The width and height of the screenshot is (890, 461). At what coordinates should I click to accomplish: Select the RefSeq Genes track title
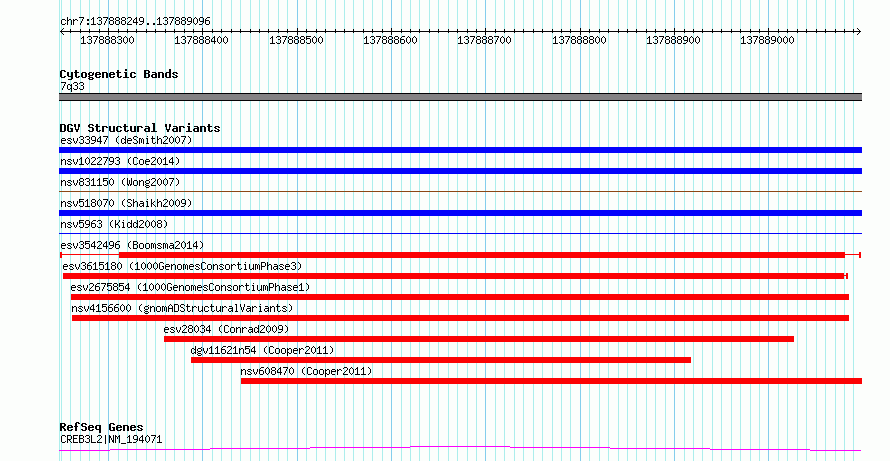click(x=101, y=427)
